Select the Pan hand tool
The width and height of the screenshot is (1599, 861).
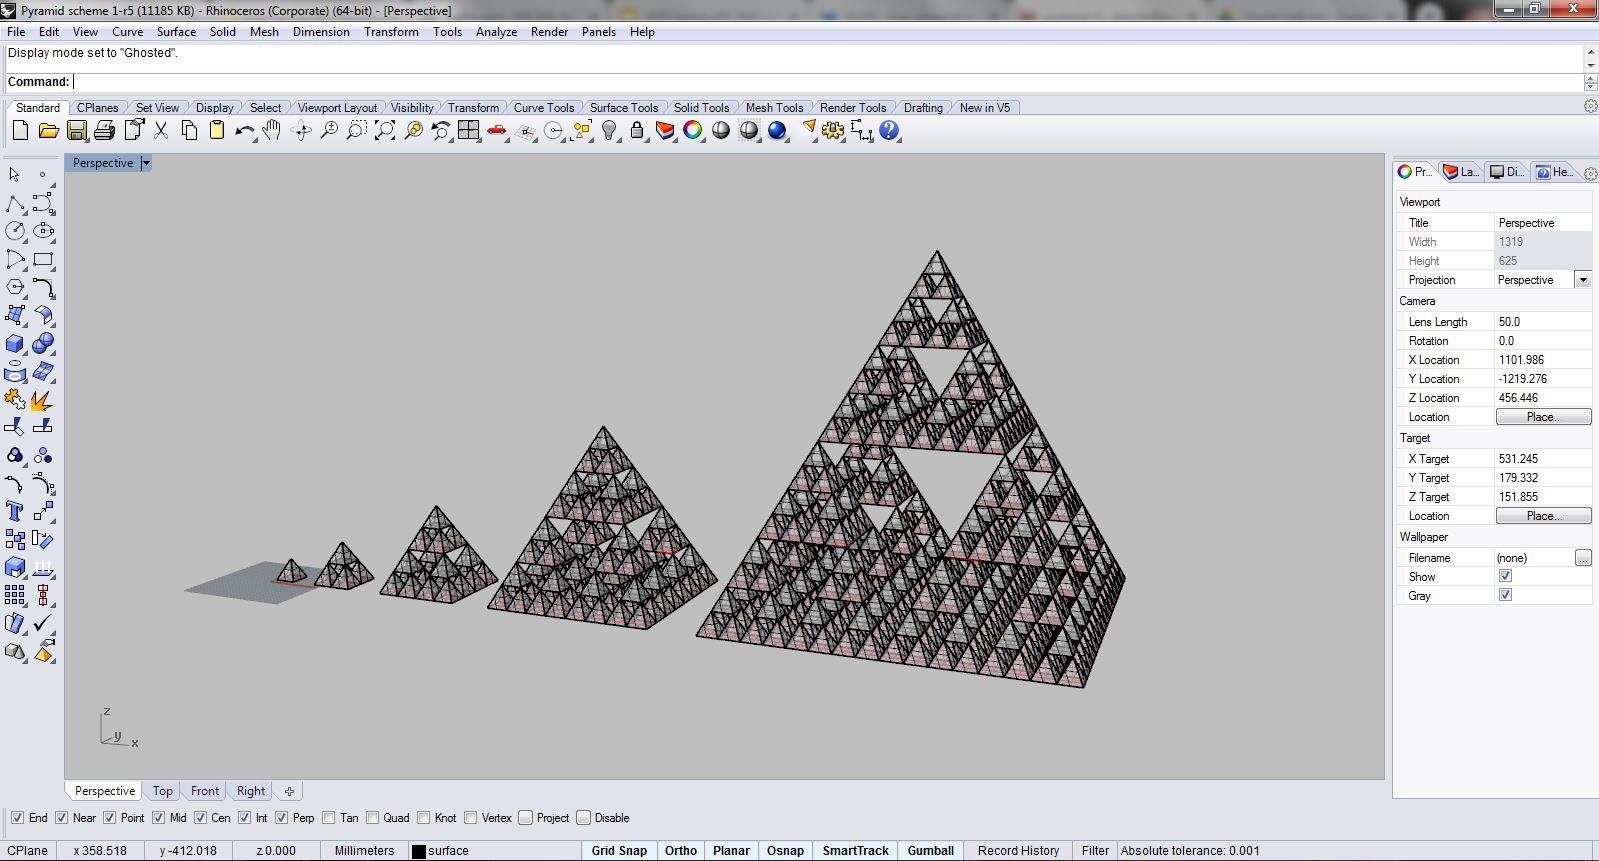272,131
